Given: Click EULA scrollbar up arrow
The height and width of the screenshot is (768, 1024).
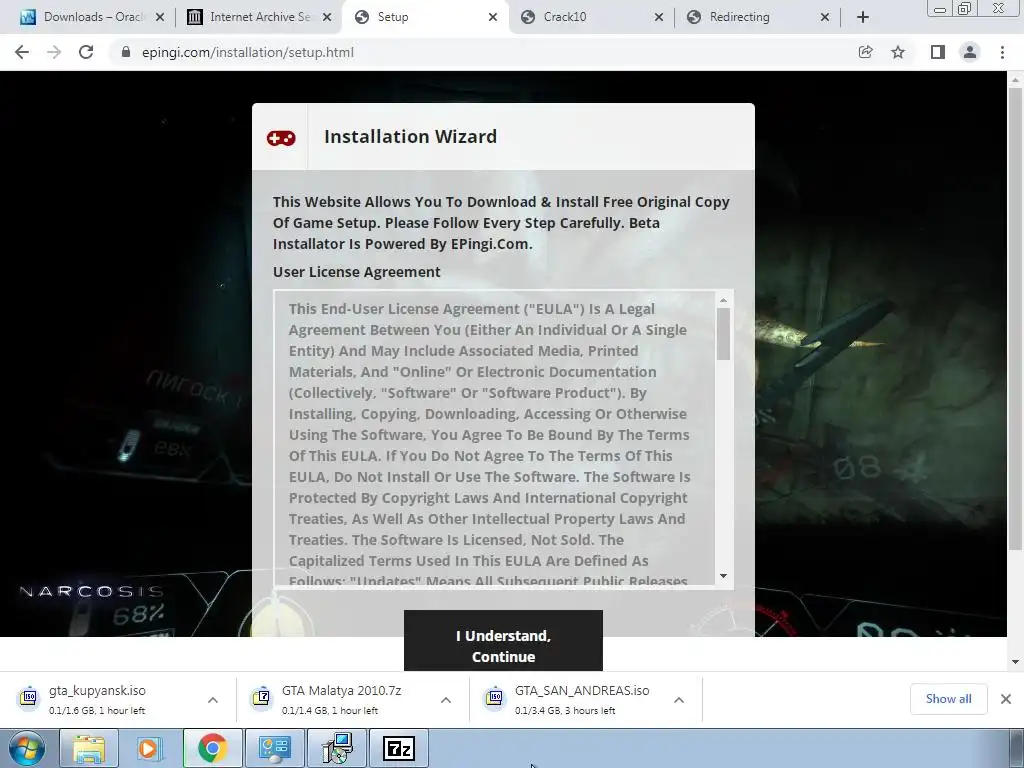Looking at the screenshot, I should tap(723, 300).
